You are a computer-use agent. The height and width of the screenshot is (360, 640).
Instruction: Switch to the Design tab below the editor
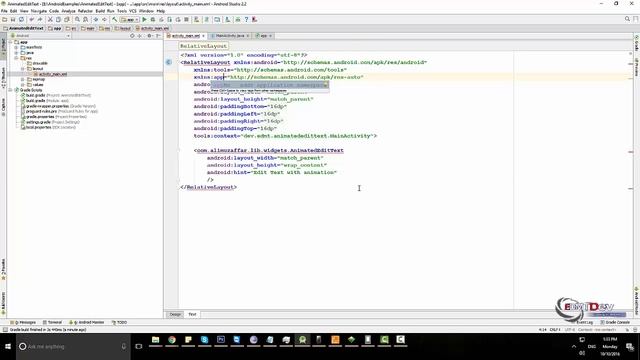(175, 314)
